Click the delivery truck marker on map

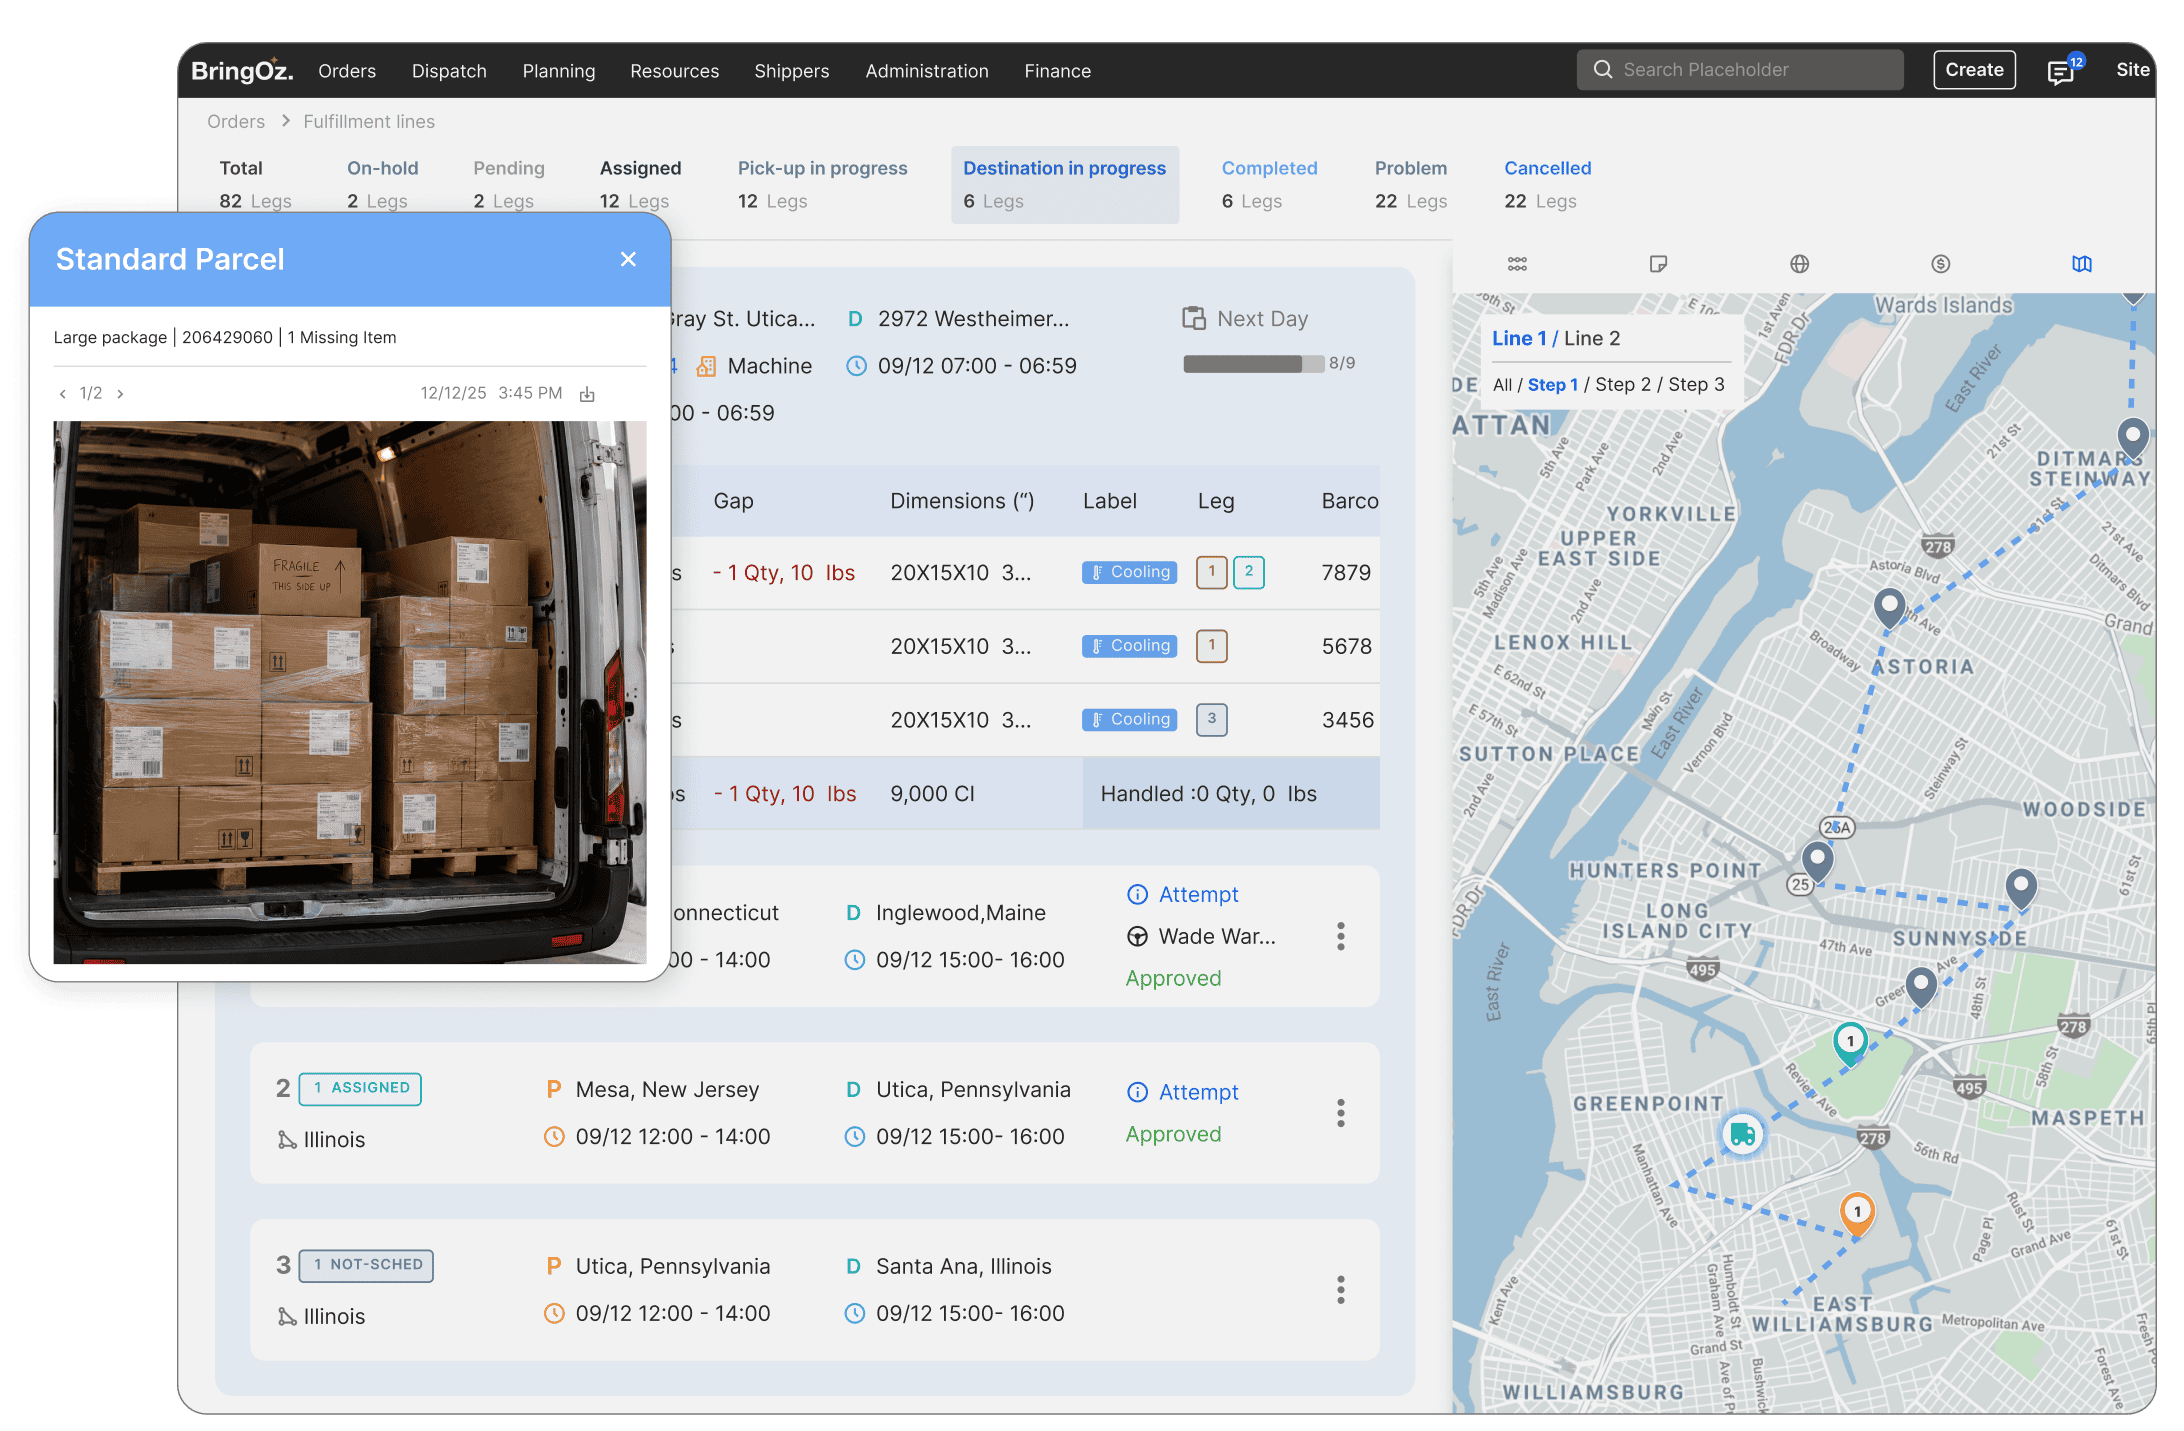point(1743,1134)
